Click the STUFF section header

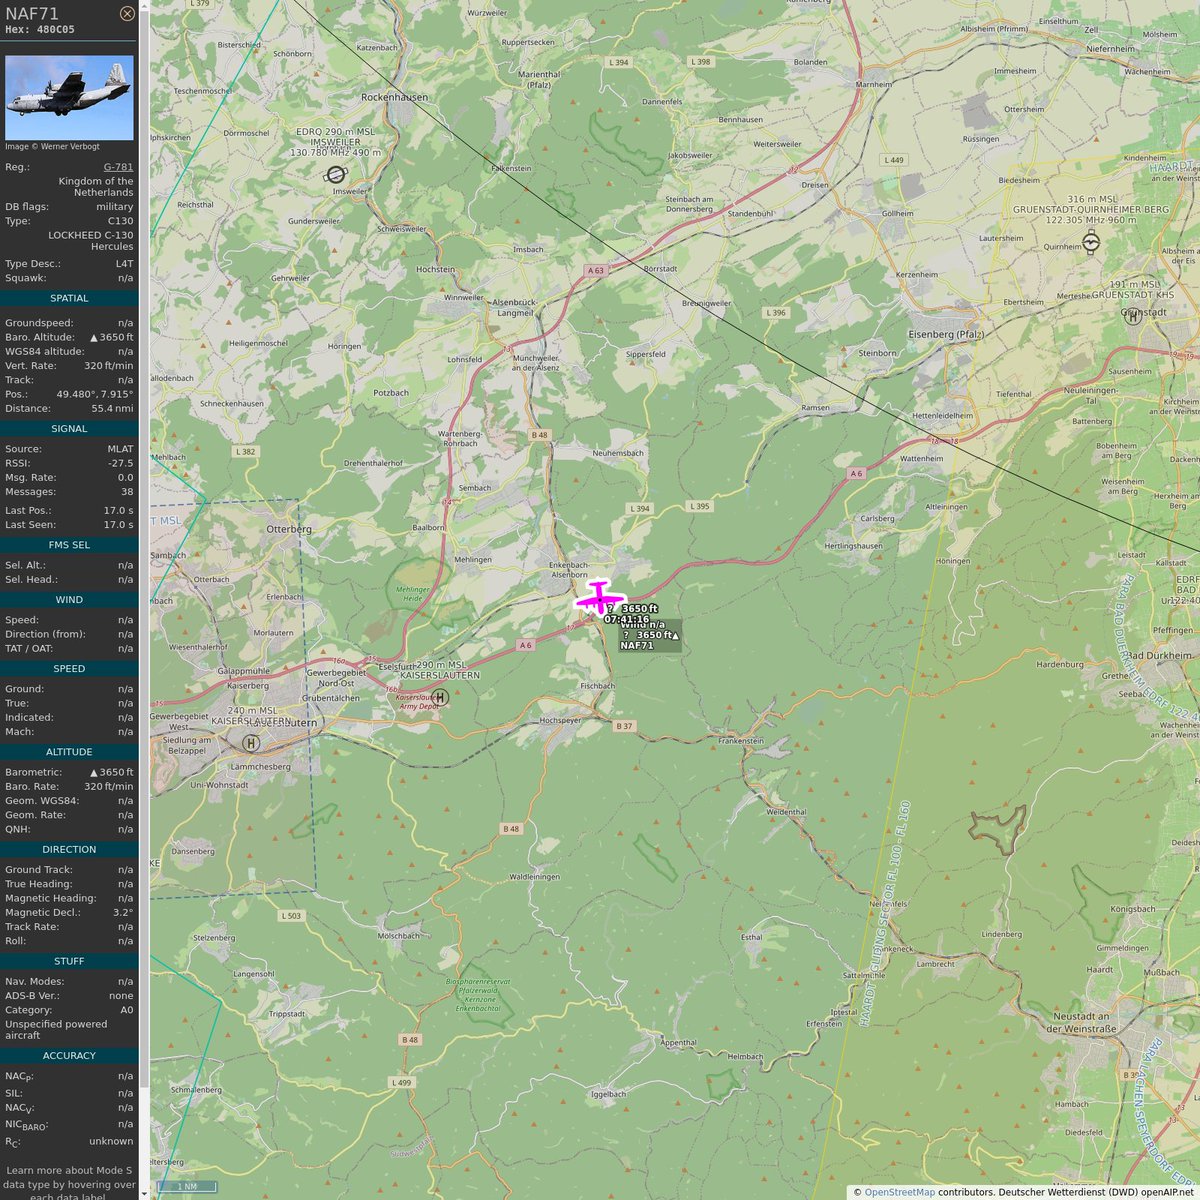tap(69, 961)
